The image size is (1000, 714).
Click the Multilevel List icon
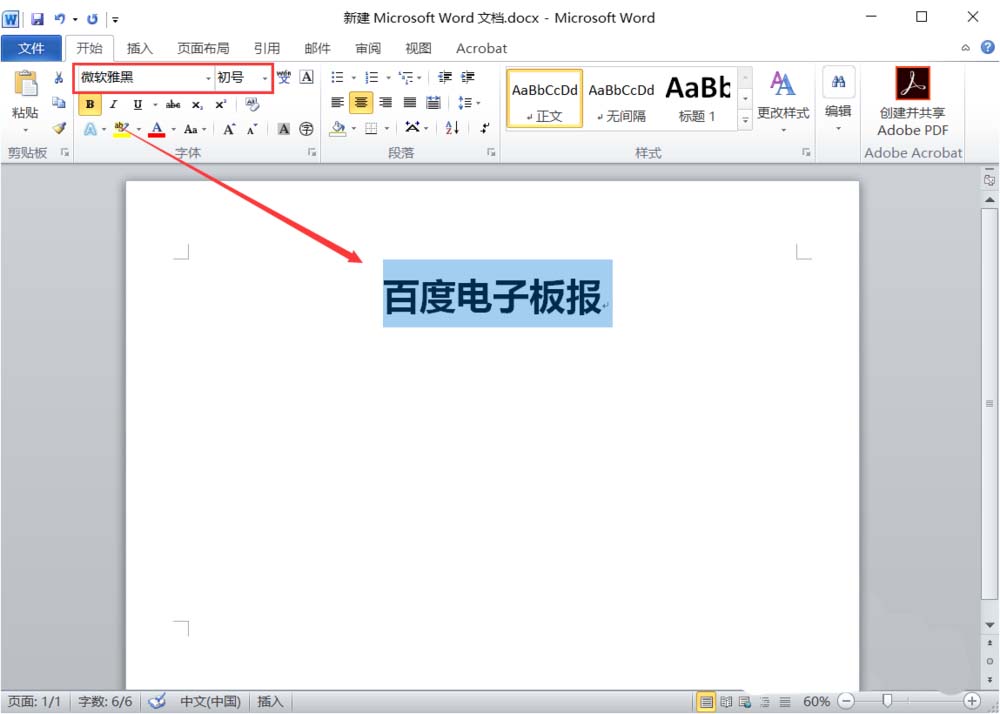tap(406, 77)
